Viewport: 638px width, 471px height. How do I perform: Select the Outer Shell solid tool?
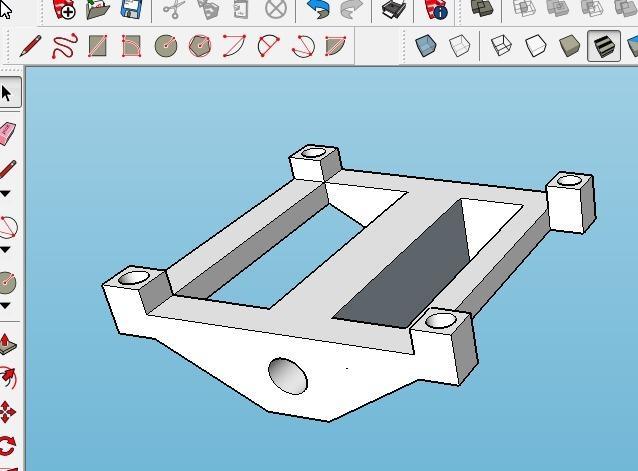coord(481,8)
